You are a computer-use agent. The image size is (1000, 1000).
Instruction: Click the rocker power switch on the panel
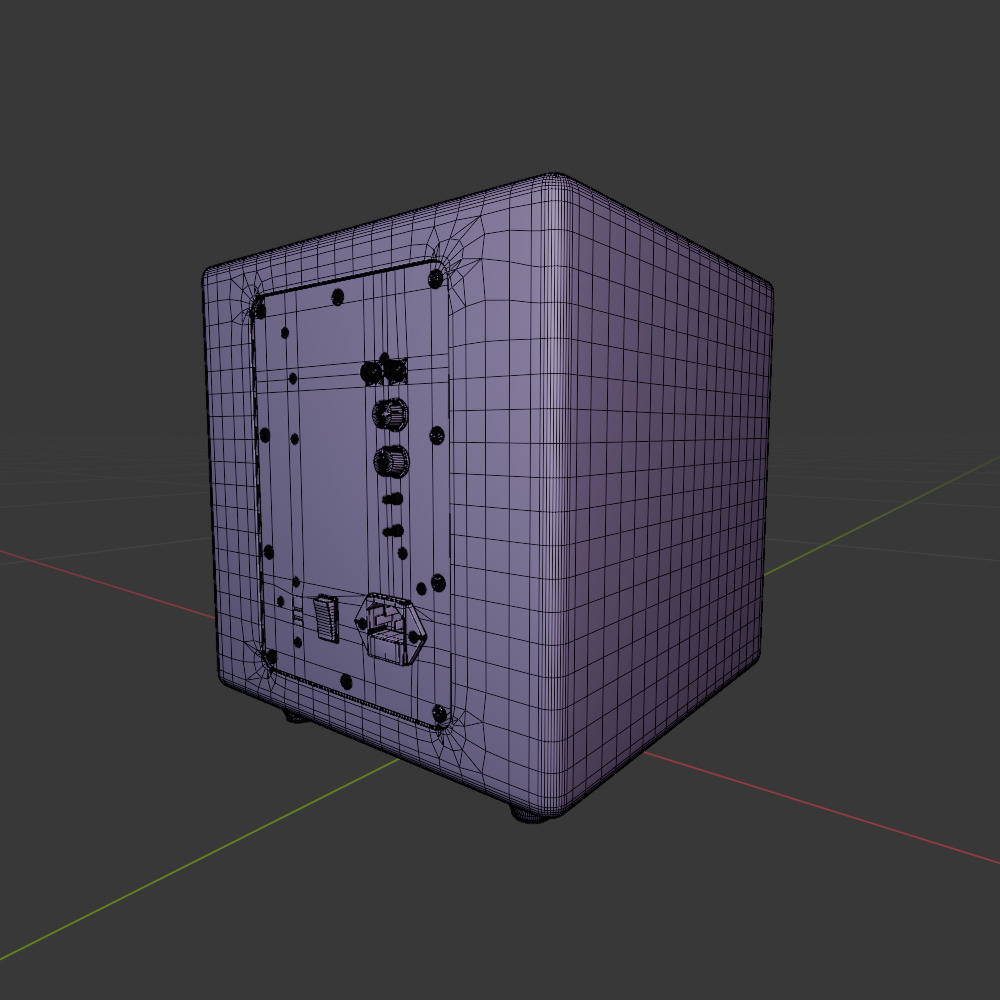(x=326, y=618)
